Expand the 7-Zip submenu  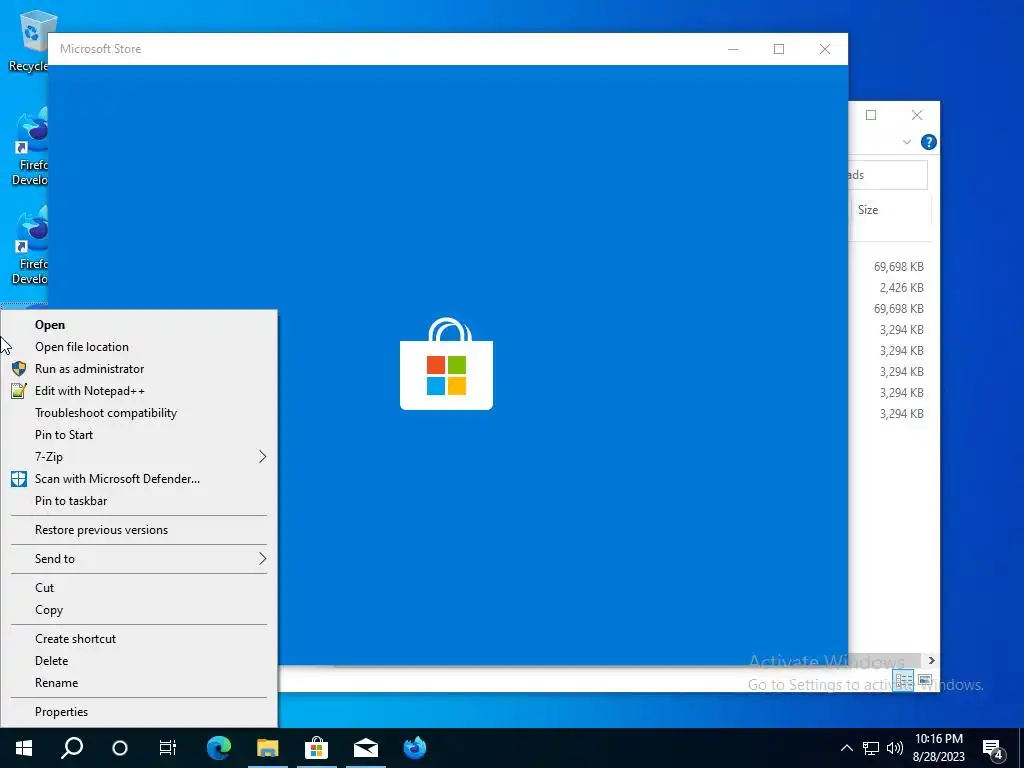click(x=138, y=456)
